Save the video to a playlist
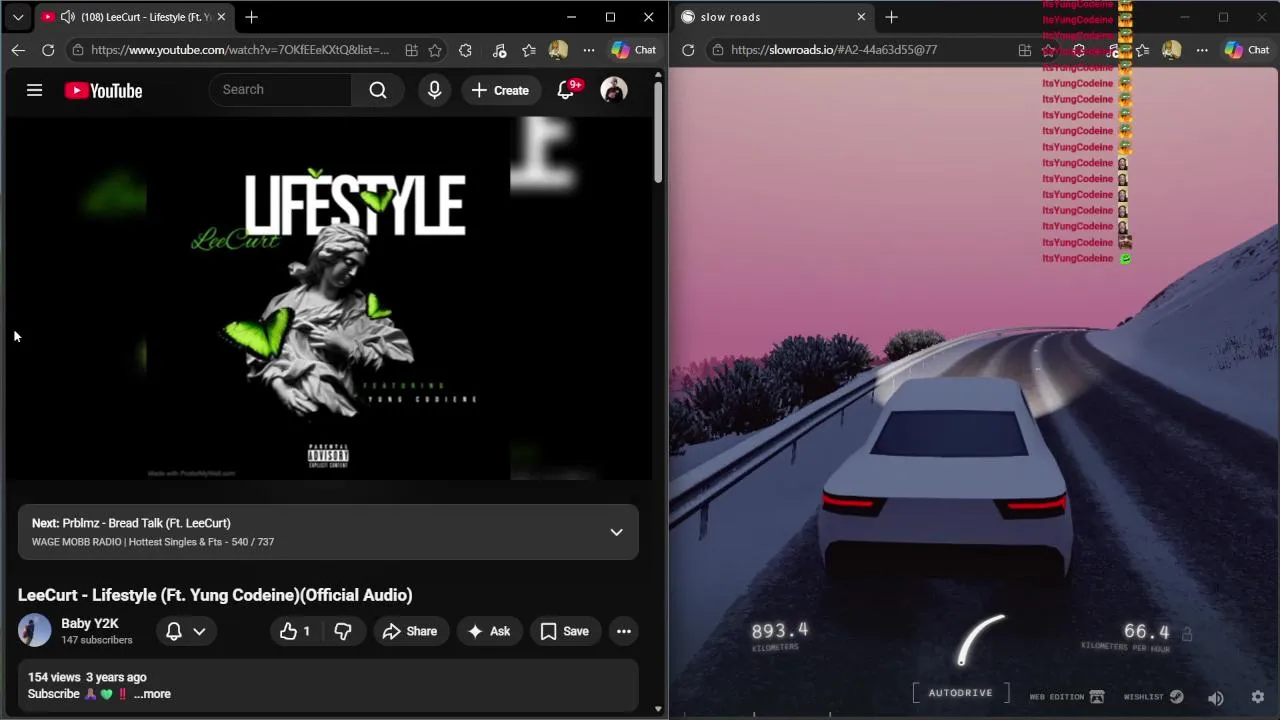 [x=565, y=631]
